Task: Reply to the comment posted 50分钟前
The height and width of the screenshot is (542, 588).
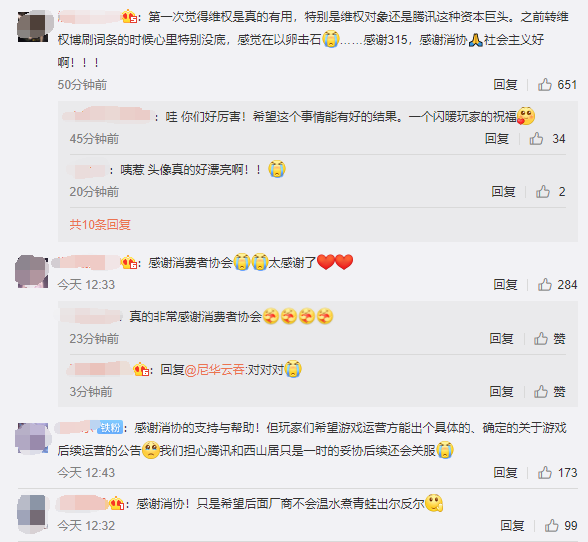Action: tap(505, 85)
